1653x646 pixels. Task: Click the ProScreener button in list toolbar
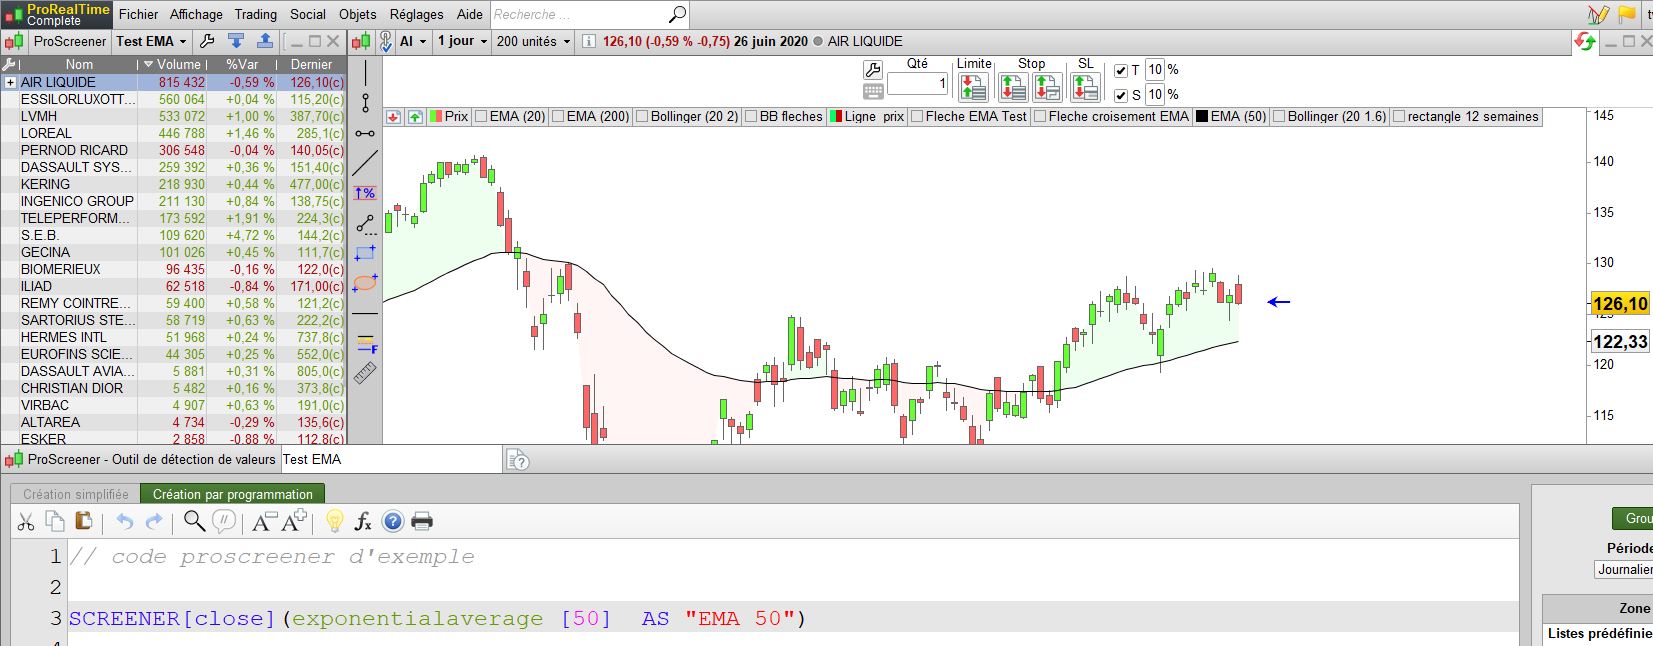coord(69,41)
